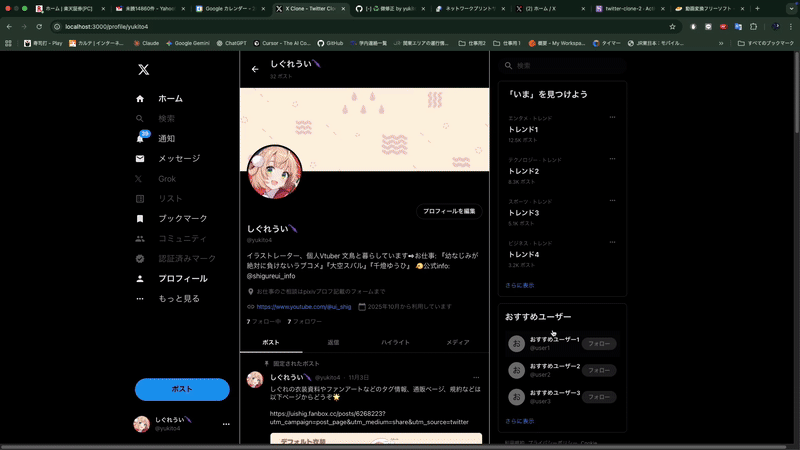Click the ホーム menu label
Screen dimensions: 800x450
(x=170, y=98)
